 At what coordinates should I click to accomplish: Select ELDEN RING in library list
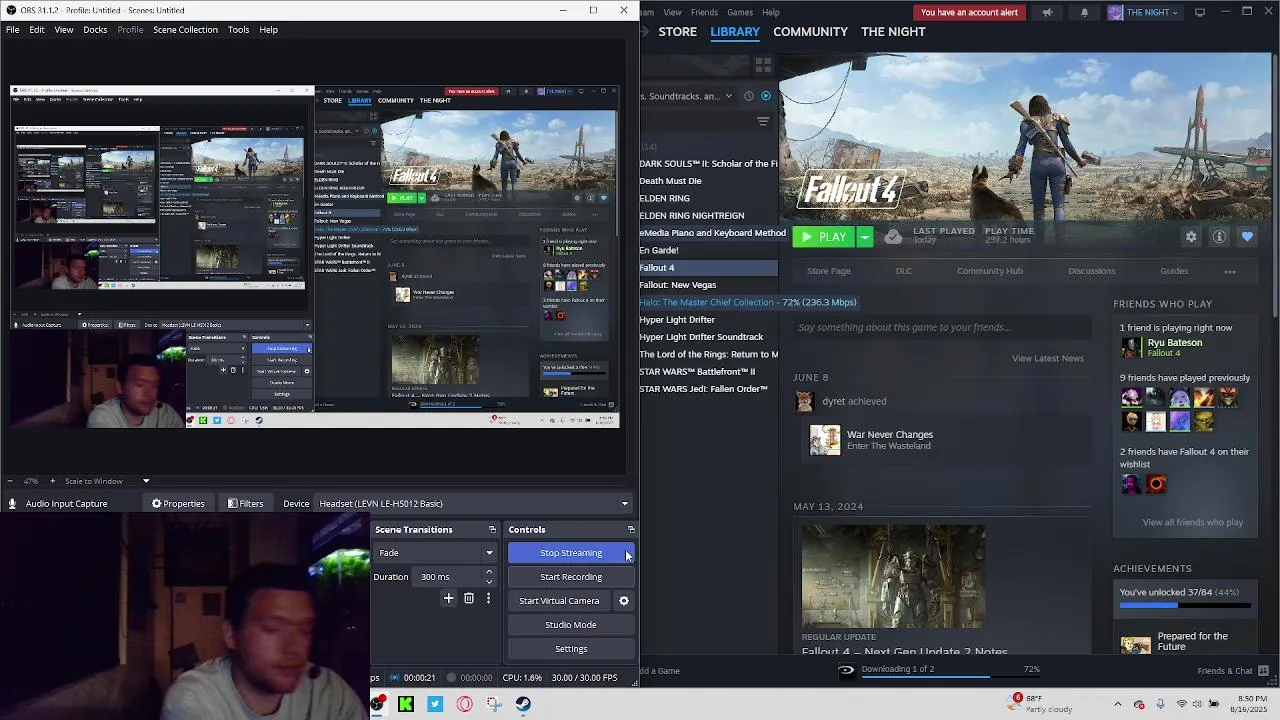point(664,198)
